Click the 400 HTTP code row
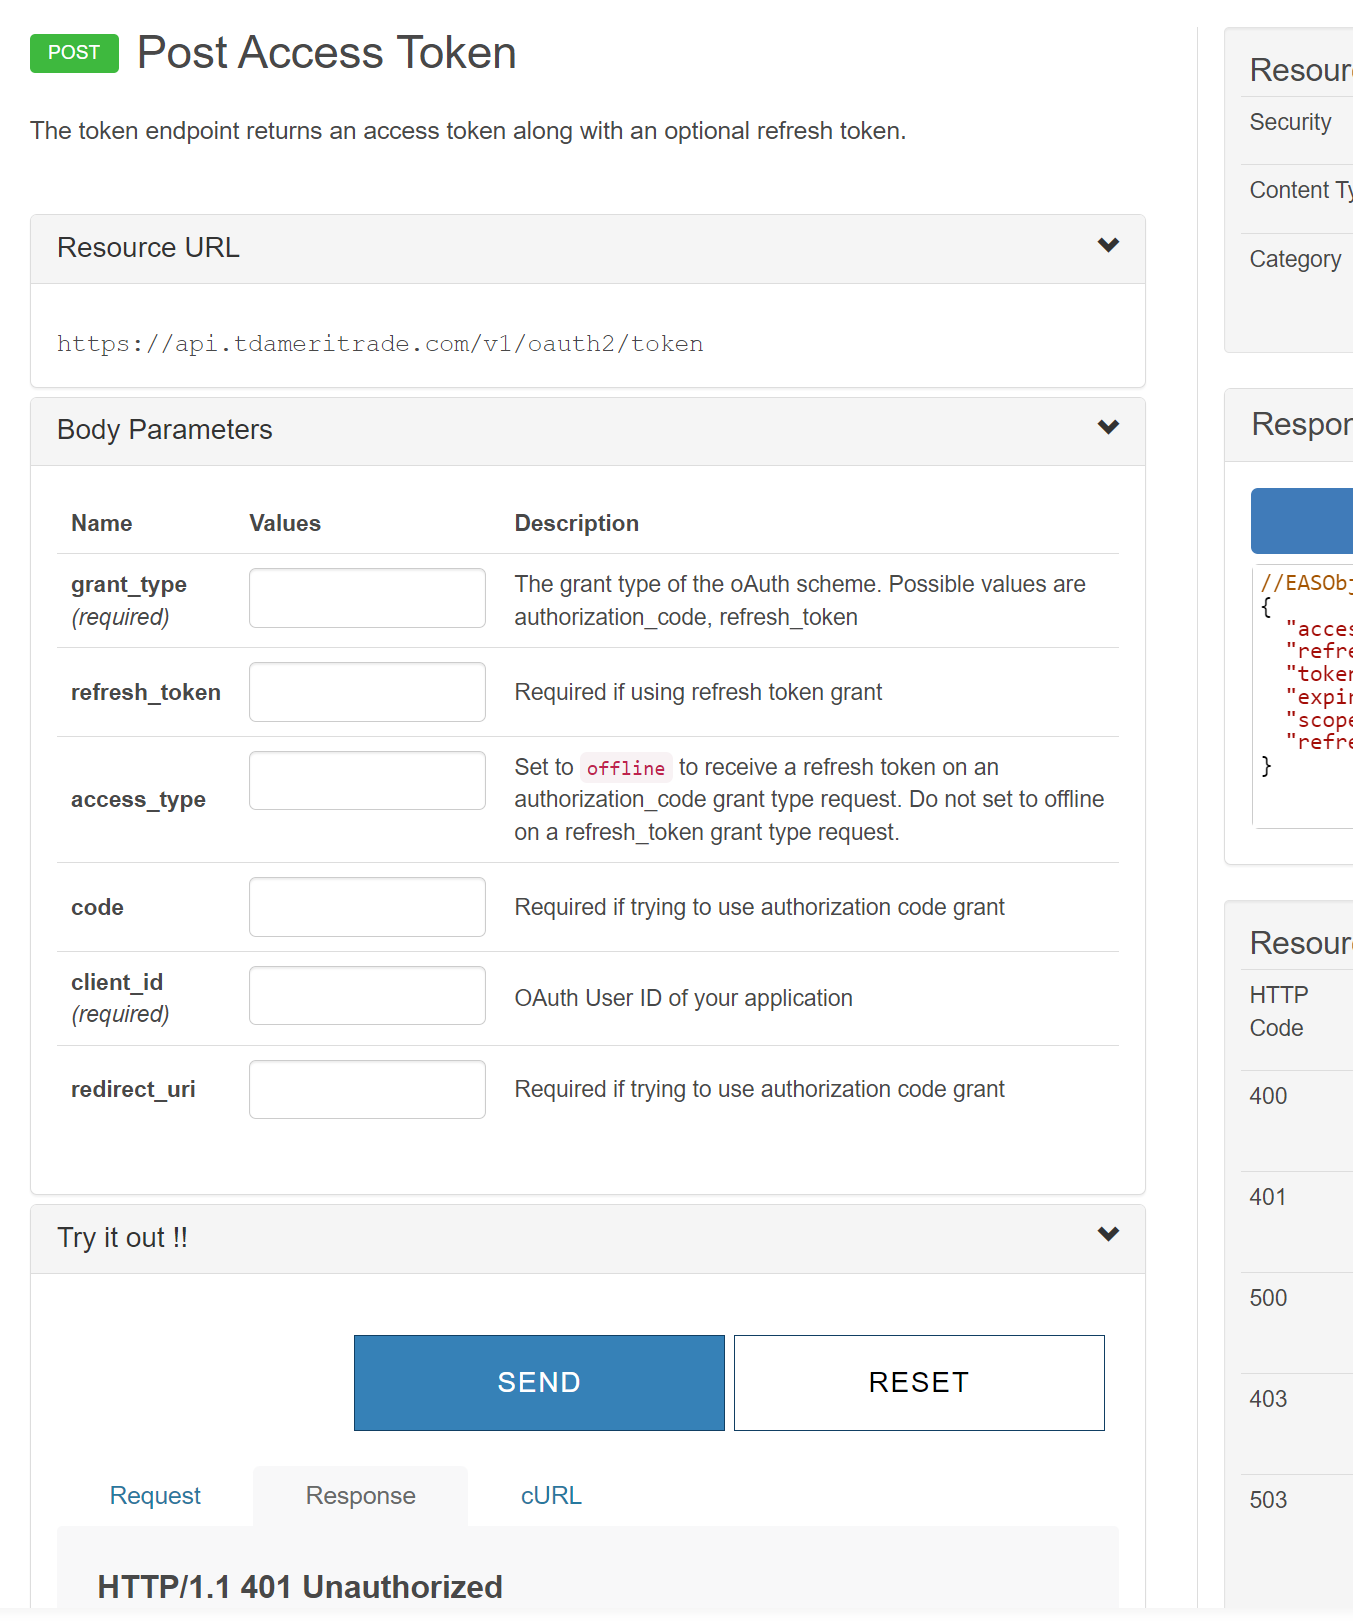Image resolution: width=1353 pixels, height=1621 pixels. [1296, 1121]
